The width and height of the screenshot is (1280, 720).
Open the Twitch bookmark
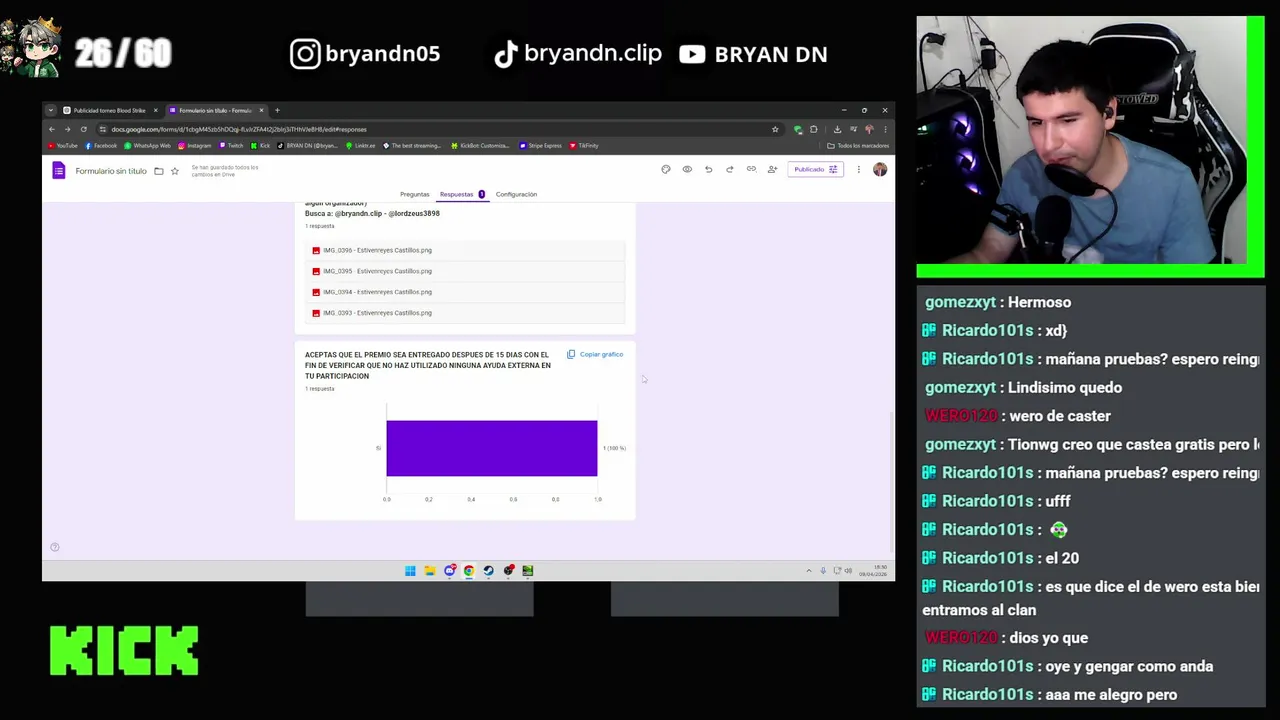pos(232,146)
